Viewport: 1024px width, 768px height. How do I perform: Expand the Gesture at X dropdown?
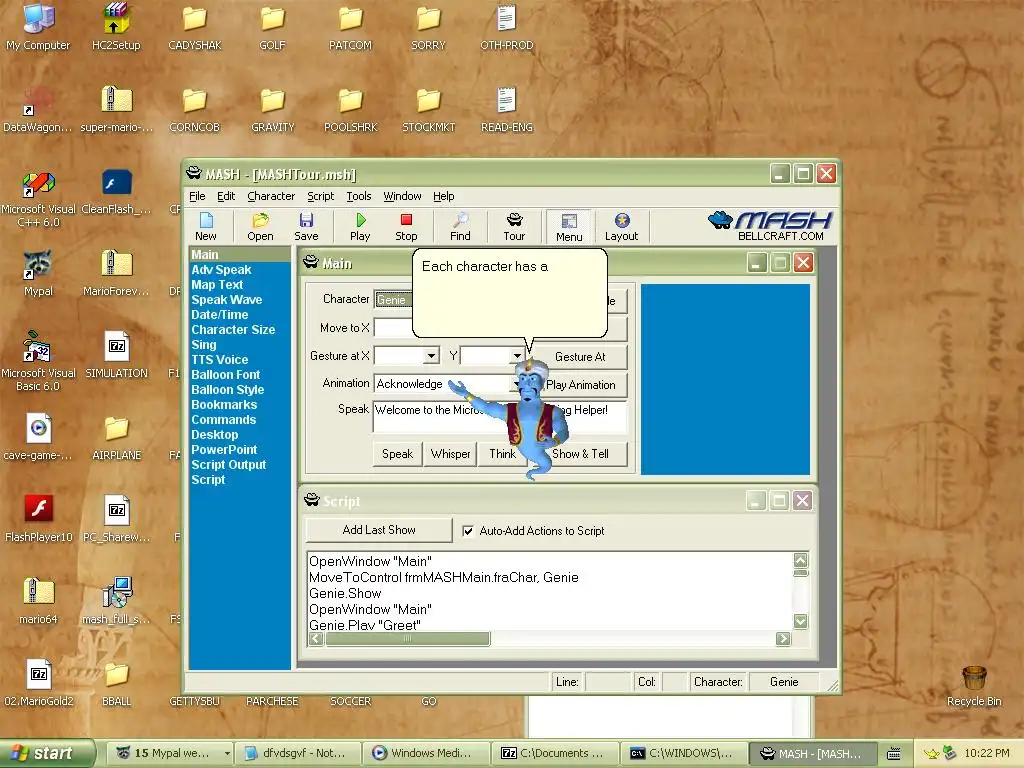[431, 356]
